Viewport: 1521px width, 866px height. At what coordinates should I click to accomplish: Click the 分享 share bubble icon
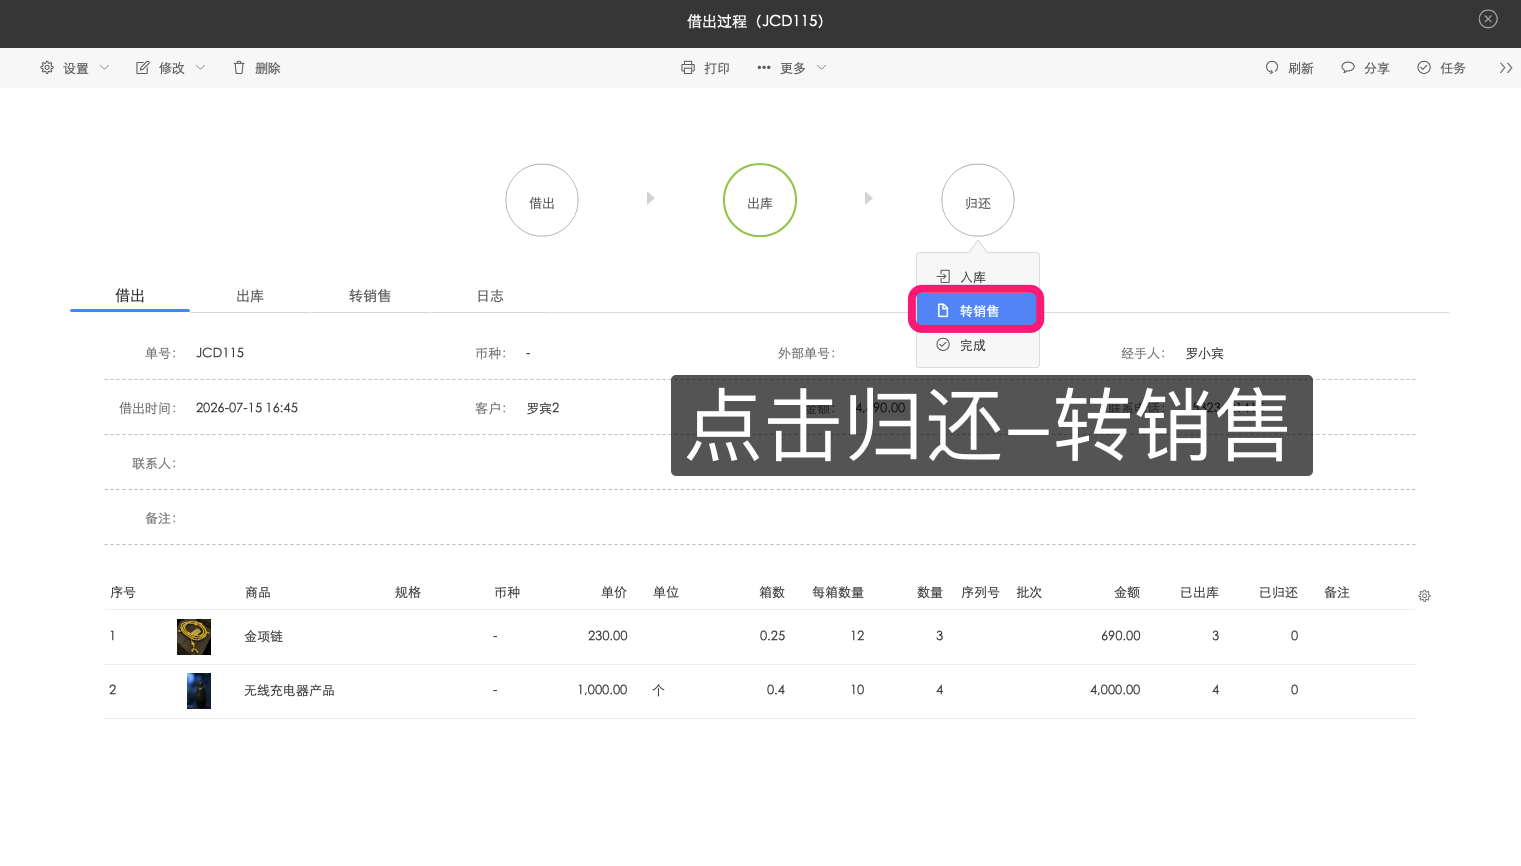point(1348,68)
